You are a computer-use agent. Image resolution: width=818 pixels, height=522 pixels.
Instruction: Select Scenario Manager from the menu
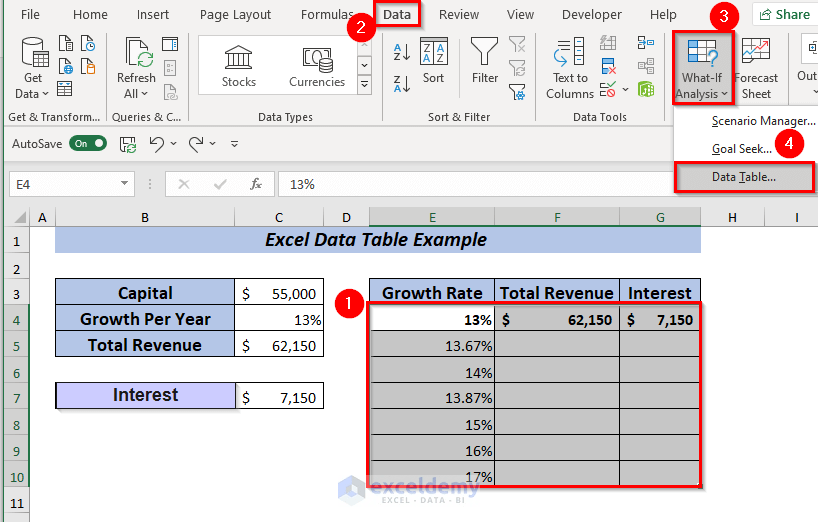click(763, 121)
